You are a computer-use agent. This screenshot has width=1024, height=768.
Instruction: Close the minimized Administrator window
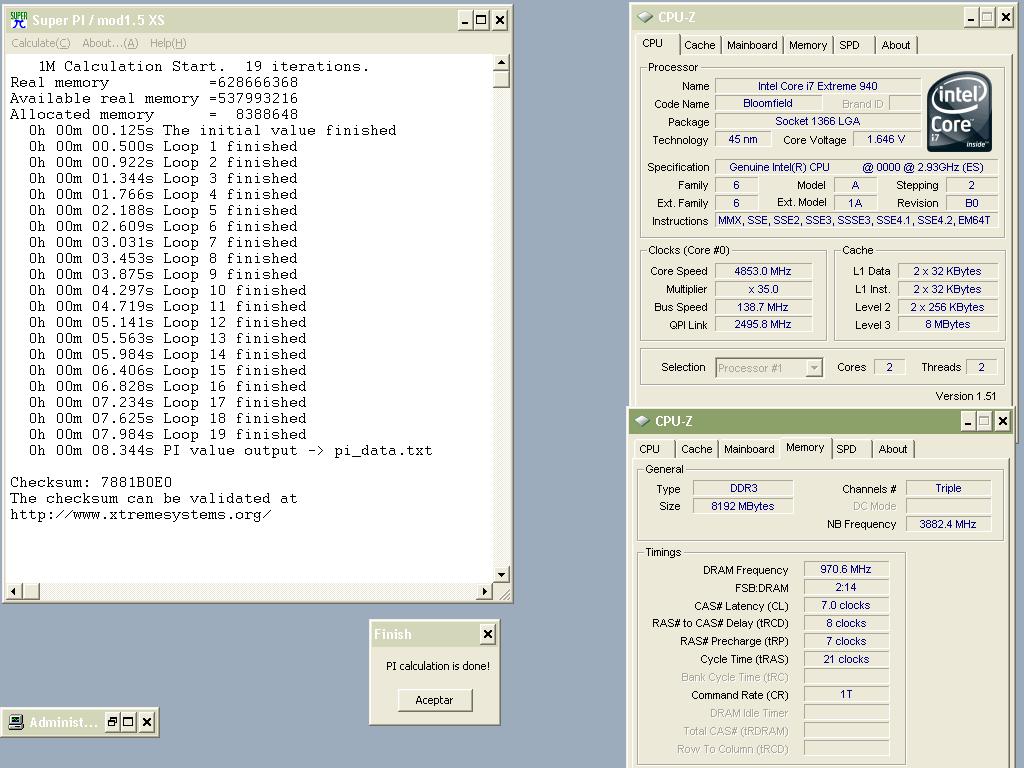(147, 722)
